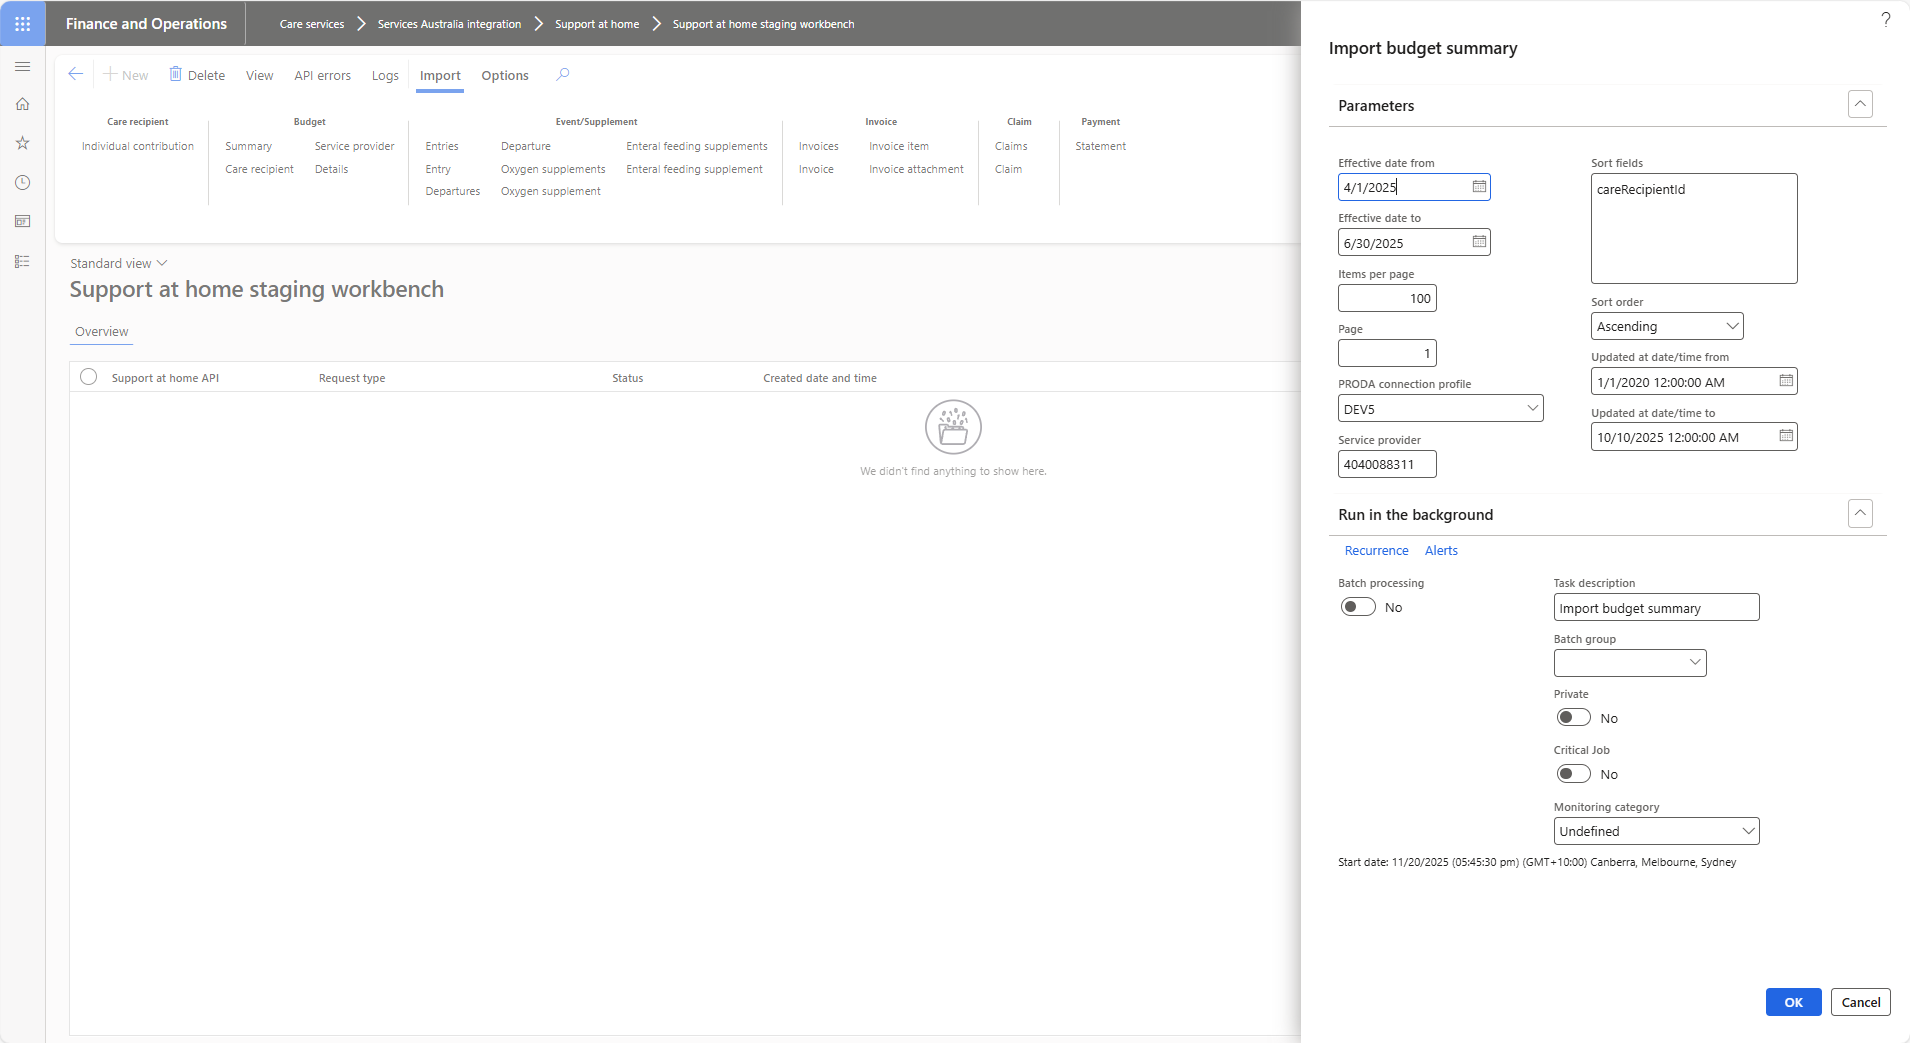Click the help question mark icon
Screen dimensions: 1910x1043
point(1885,20)
